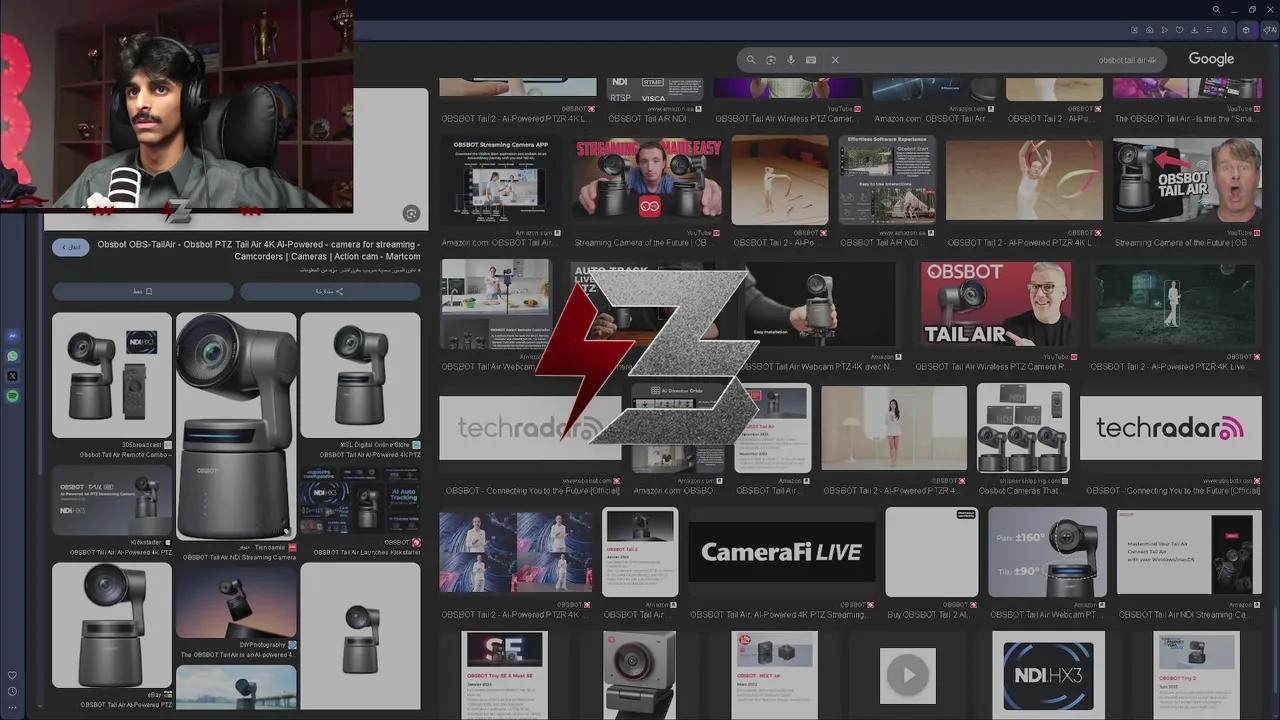Open X (Twitter) in the sidebar

pyautogui.click(x=12, y=376)
